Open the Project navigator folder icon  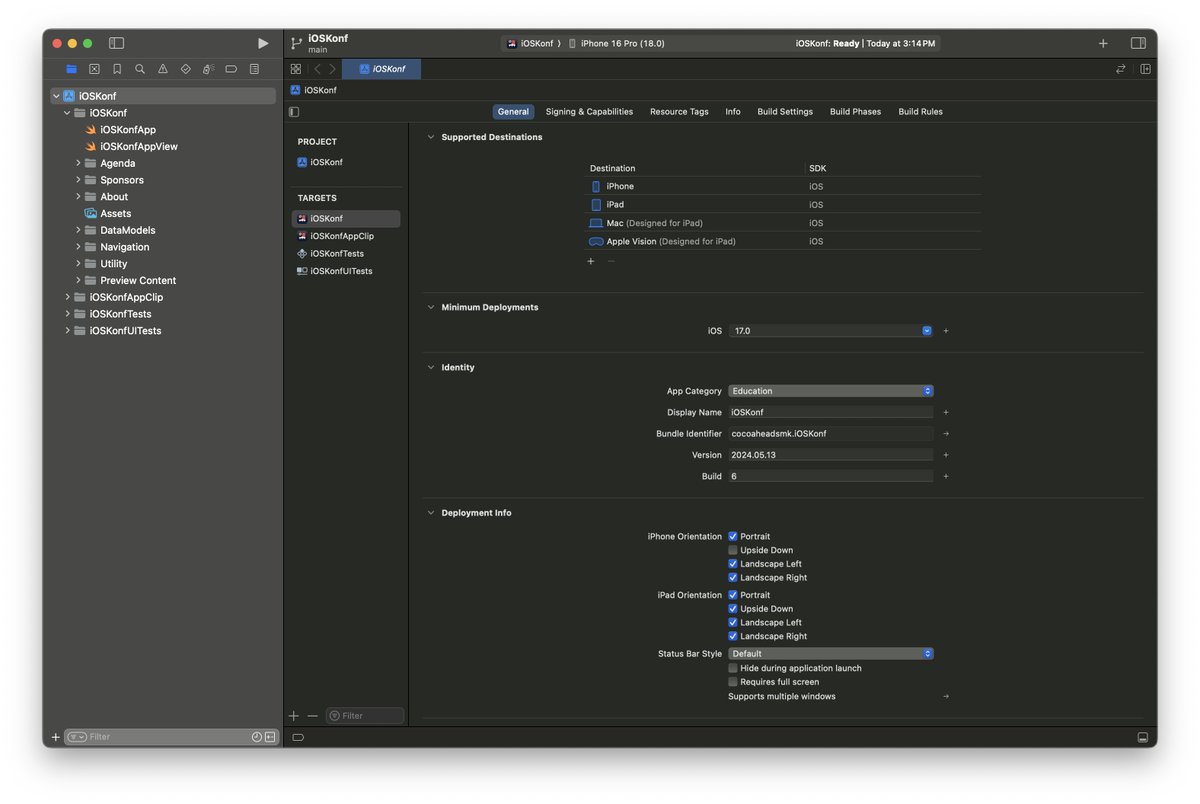pyautogui.click(x=71, y=69)
